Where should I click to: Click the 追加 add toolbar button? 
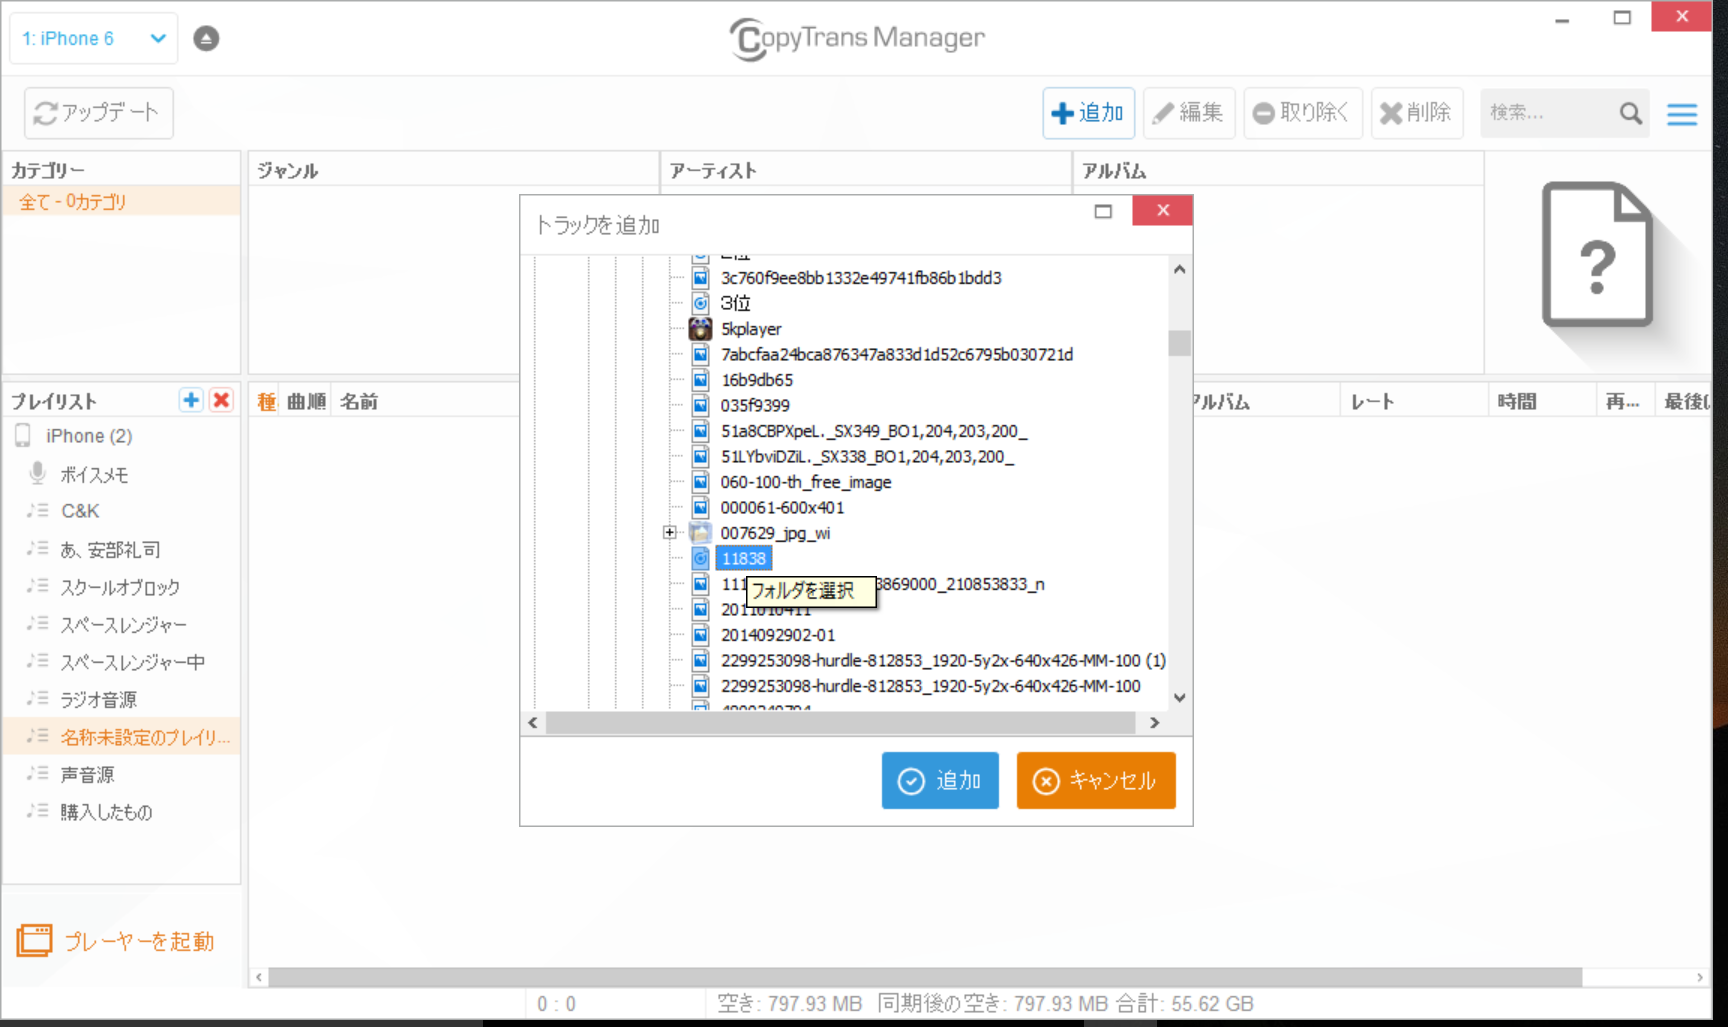point(1088,113)
